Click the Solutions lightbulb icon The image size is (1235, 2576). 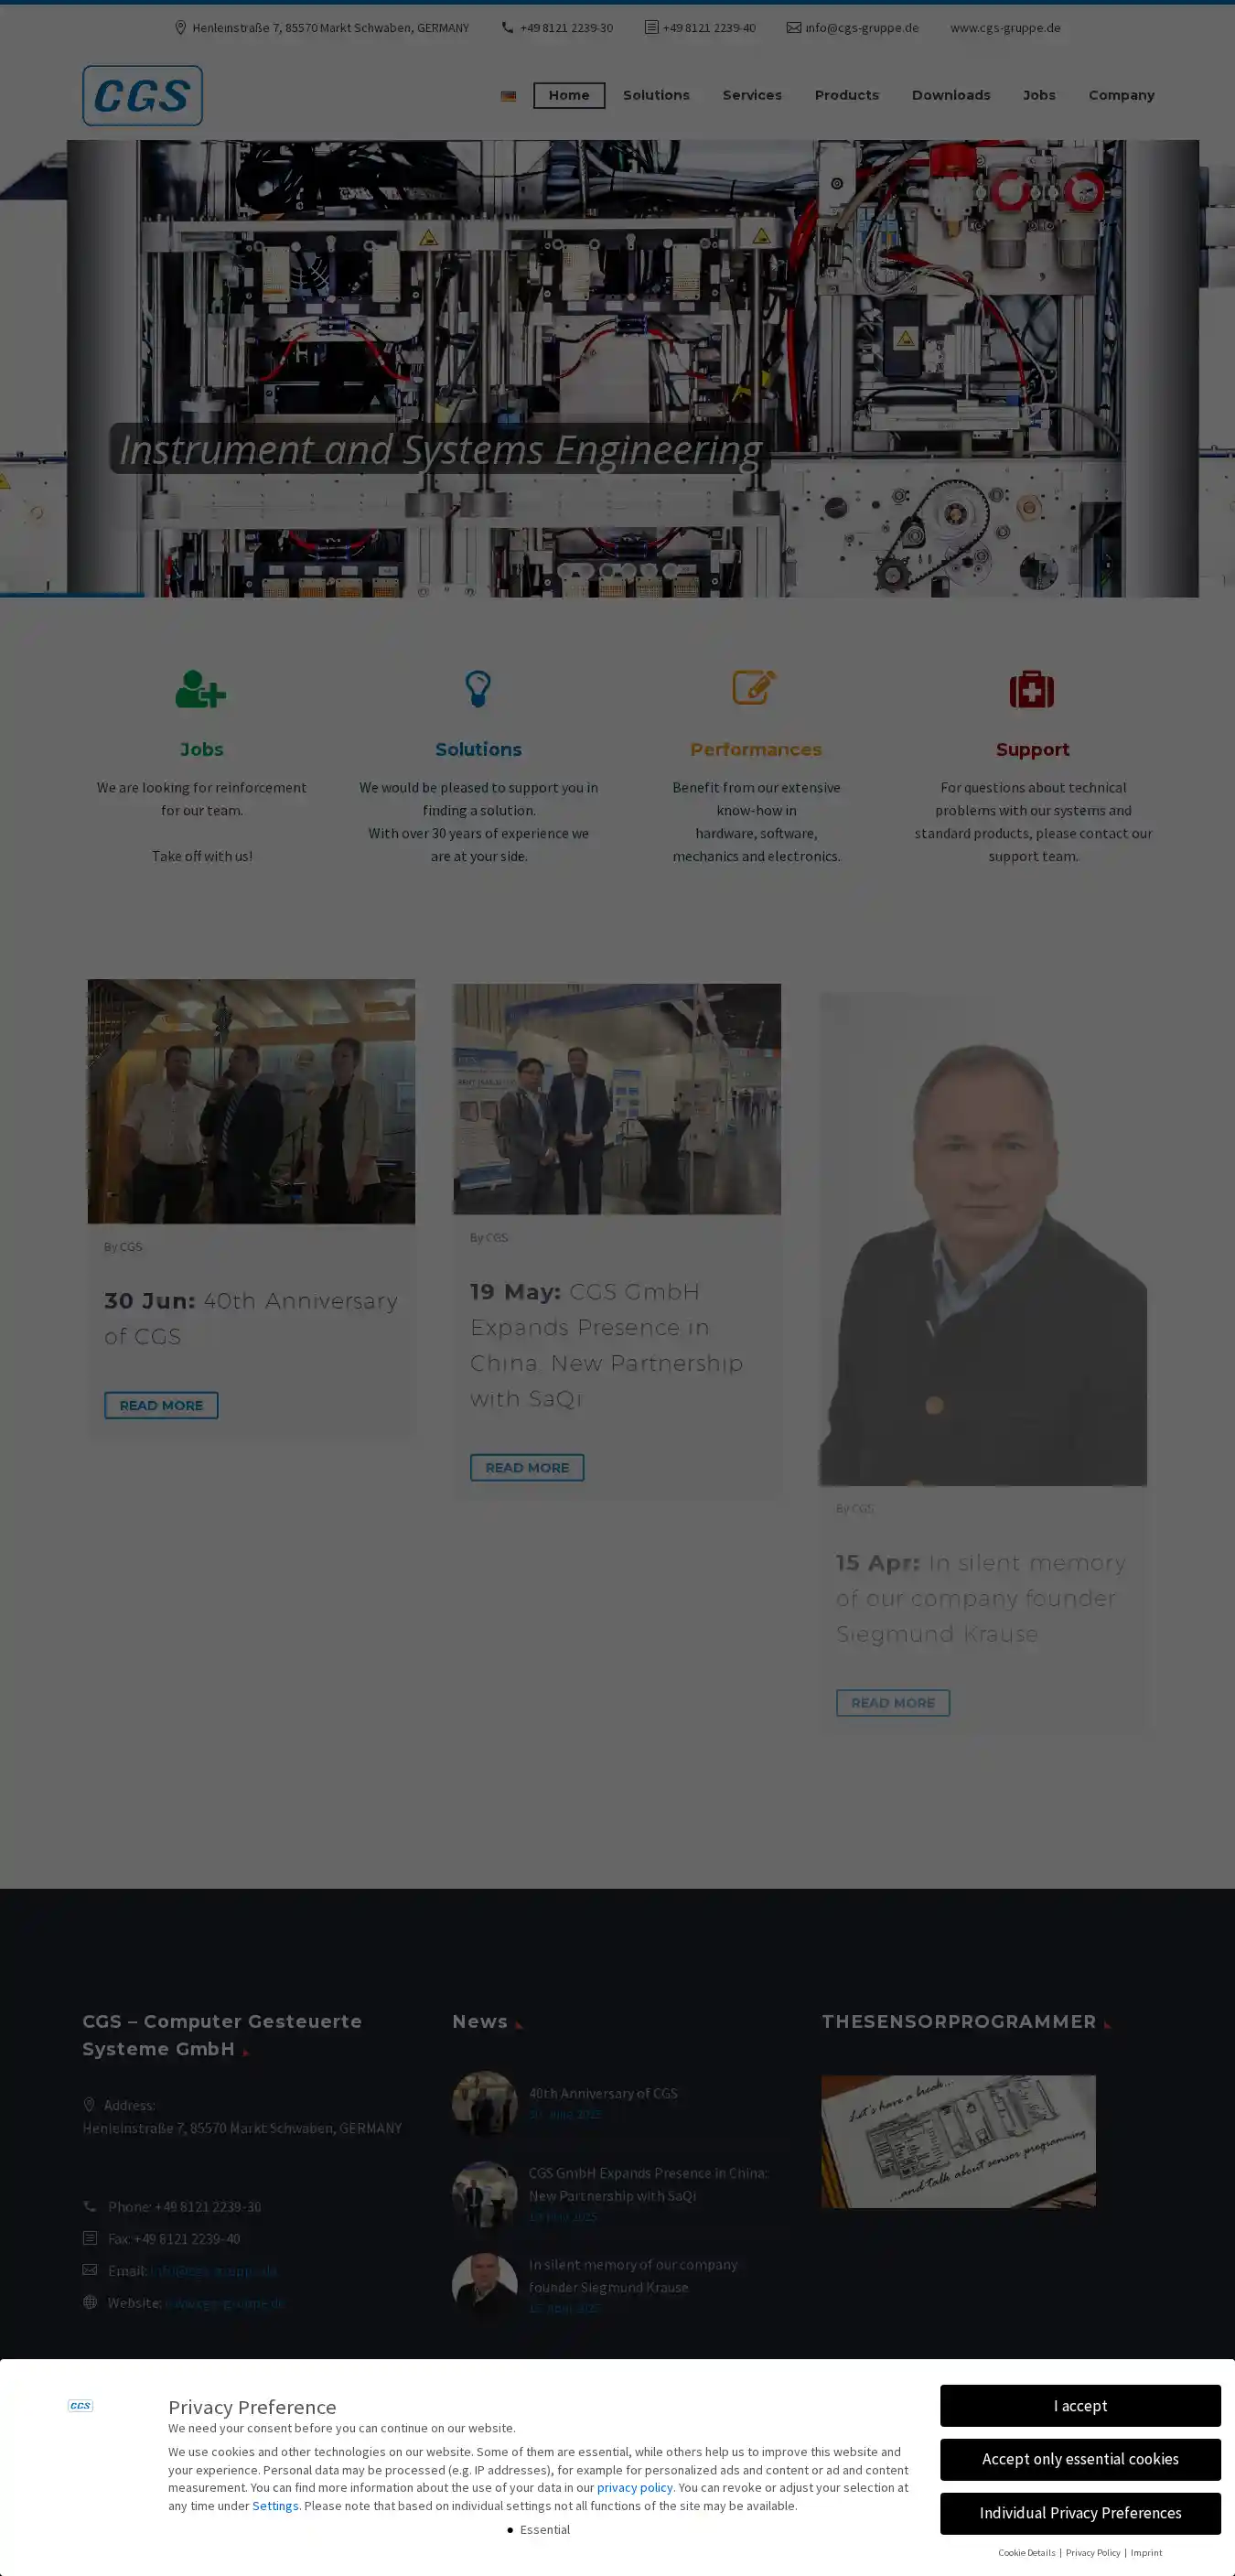coord(478,689)
